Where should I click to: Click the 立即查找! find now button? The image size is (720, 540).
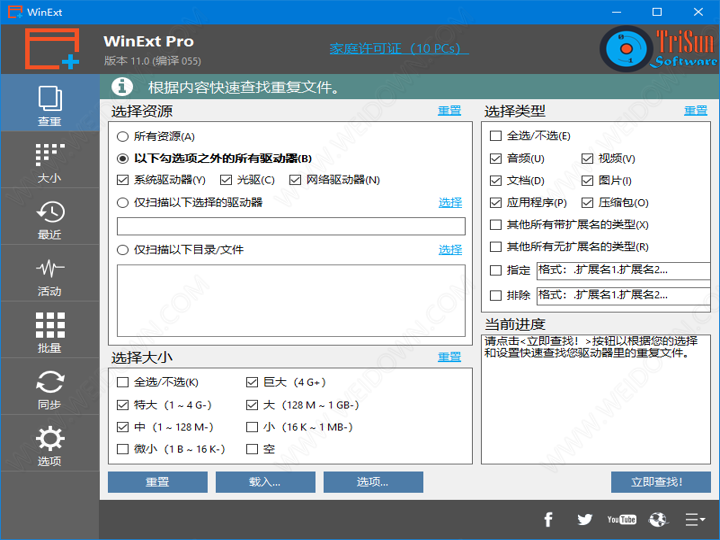pyautogui.click(x=661, y=482)
